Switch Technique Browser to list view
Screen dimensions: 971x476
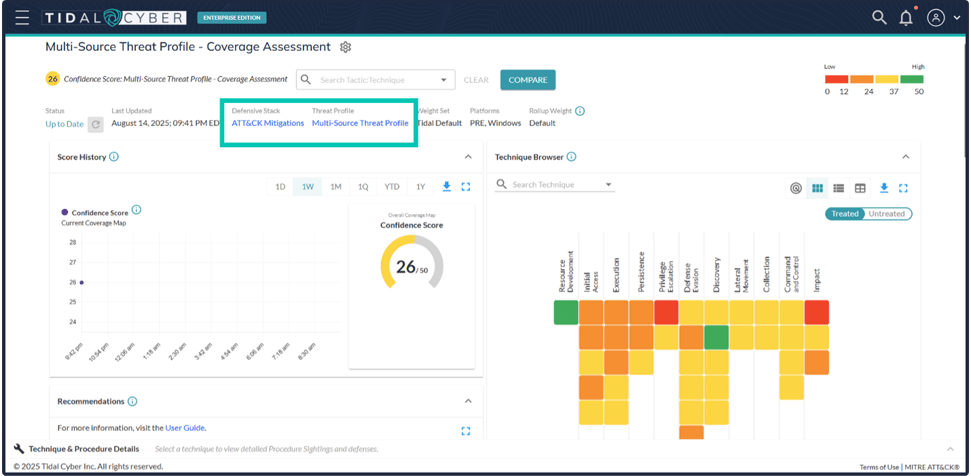tap(838, 188)
